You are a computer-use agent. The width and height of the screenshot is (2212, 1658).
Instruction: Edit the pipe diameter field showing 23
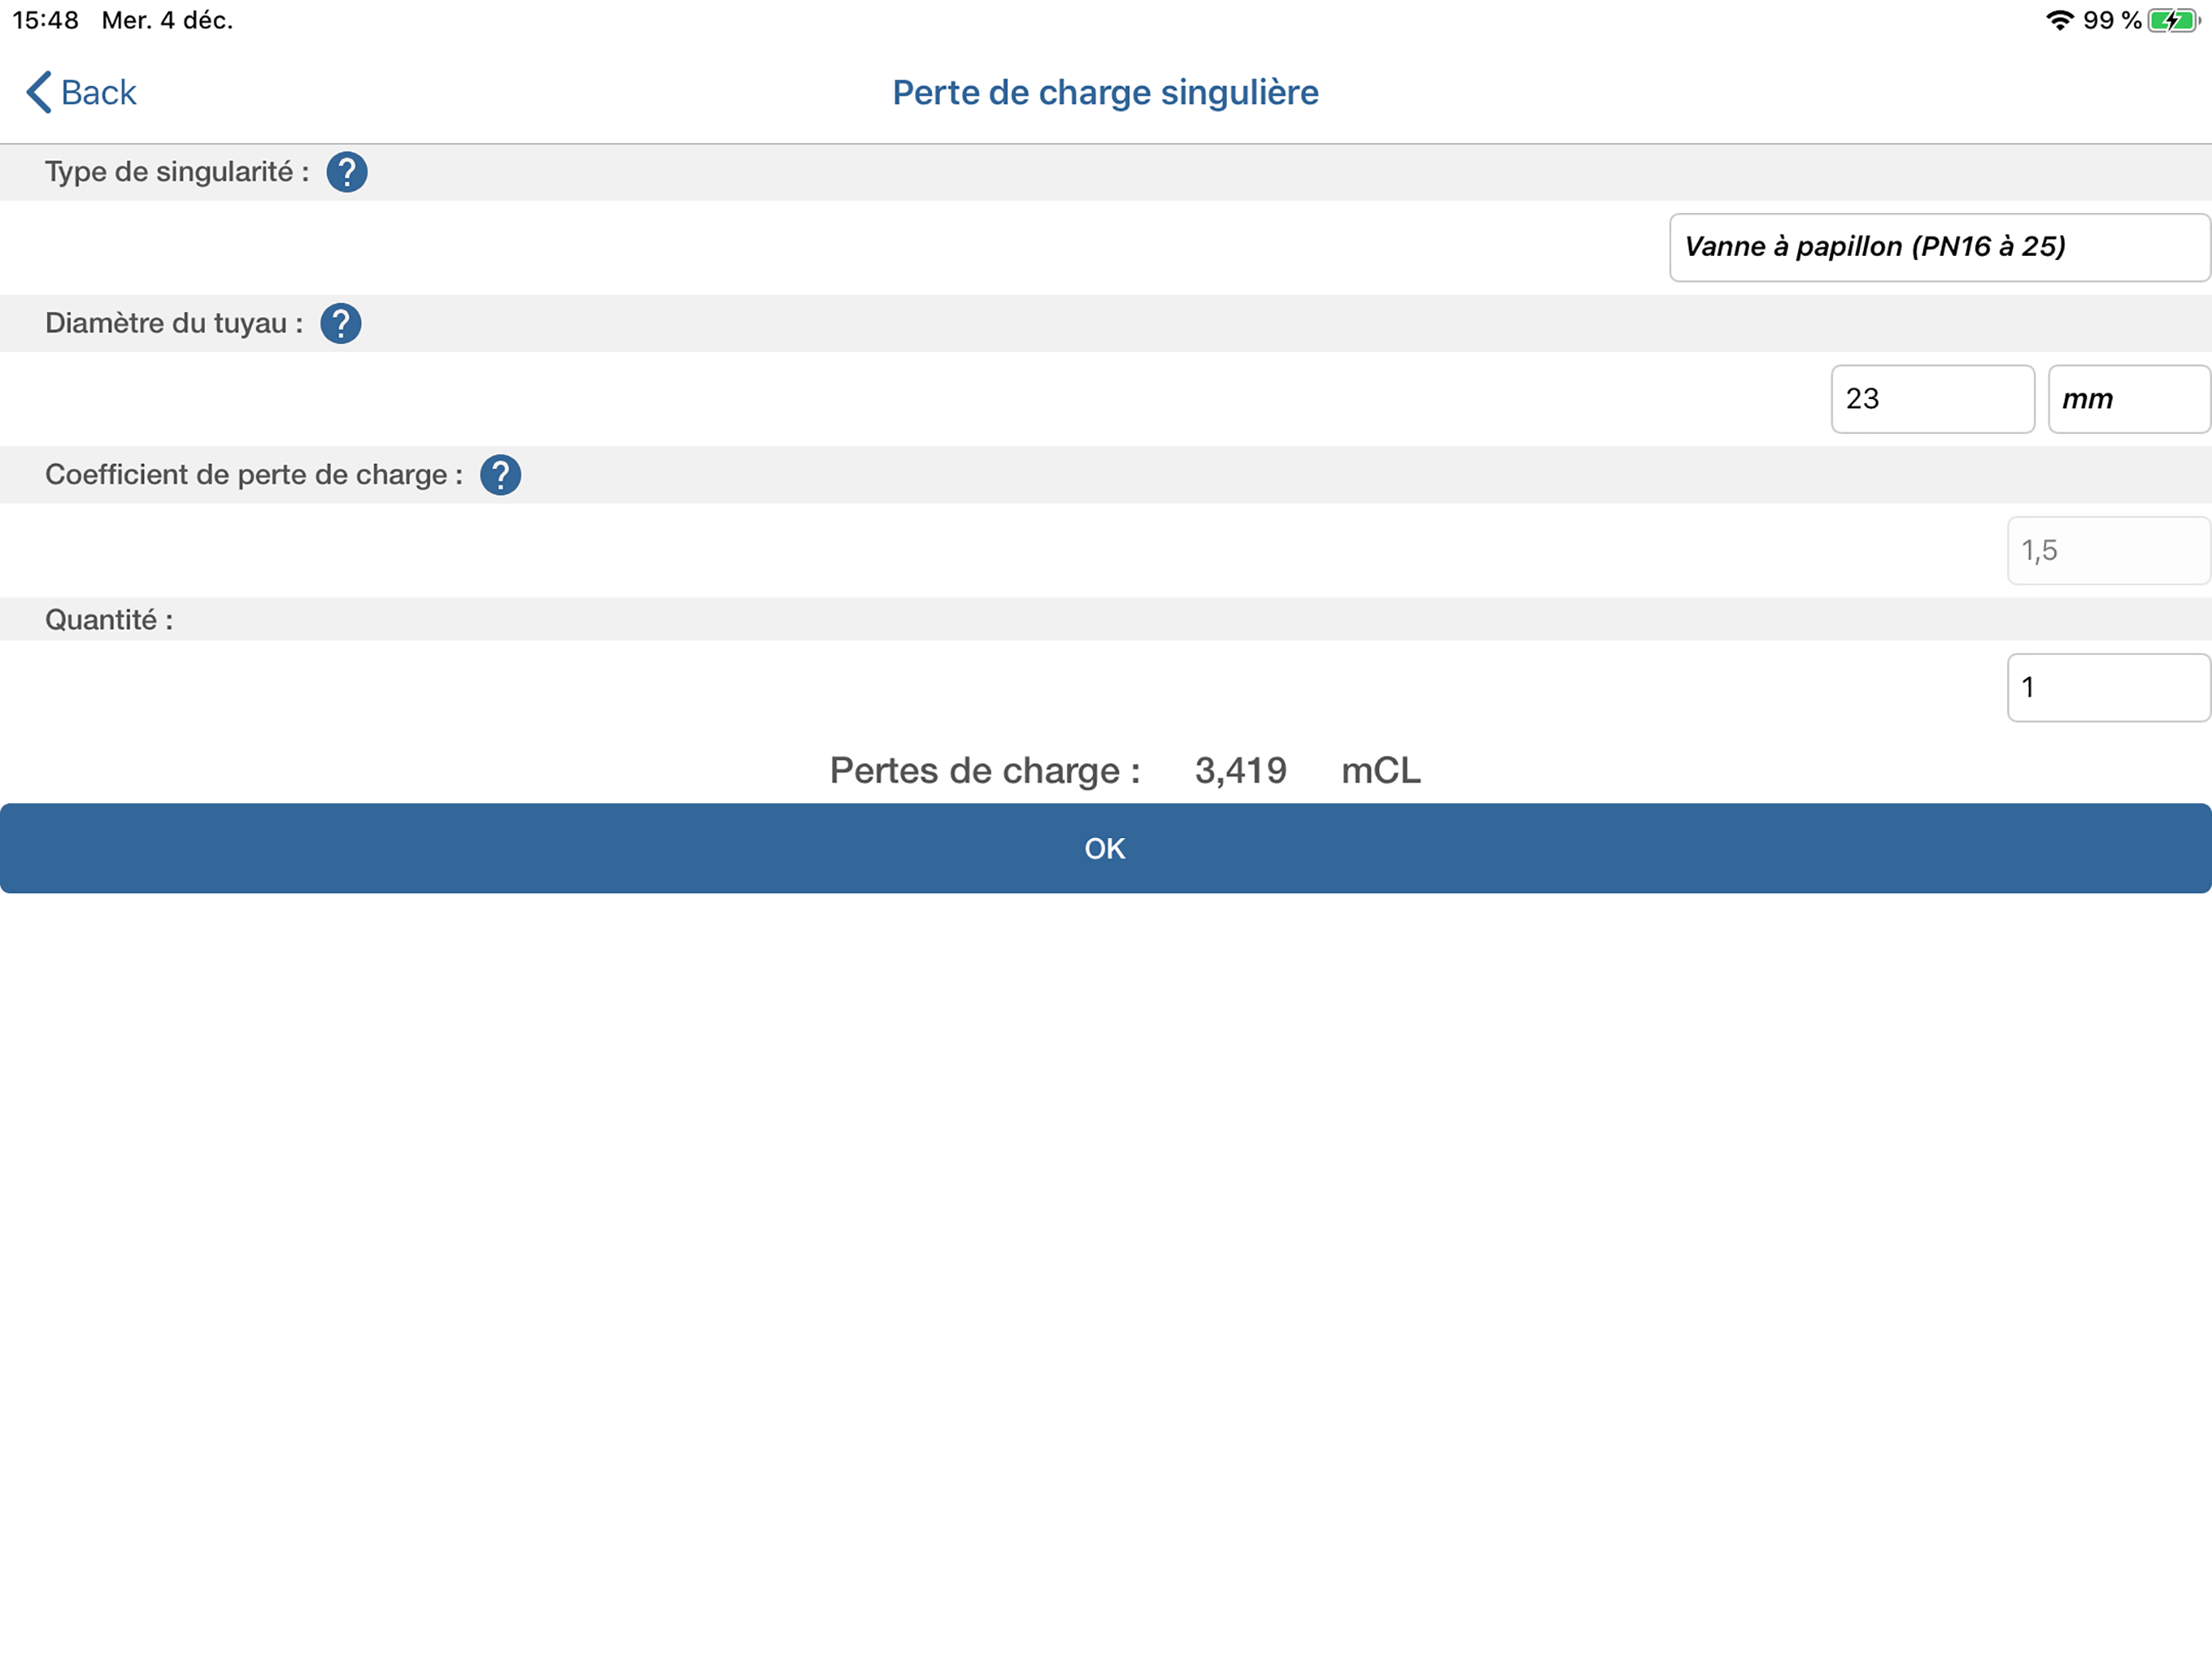coord(1932,399)
